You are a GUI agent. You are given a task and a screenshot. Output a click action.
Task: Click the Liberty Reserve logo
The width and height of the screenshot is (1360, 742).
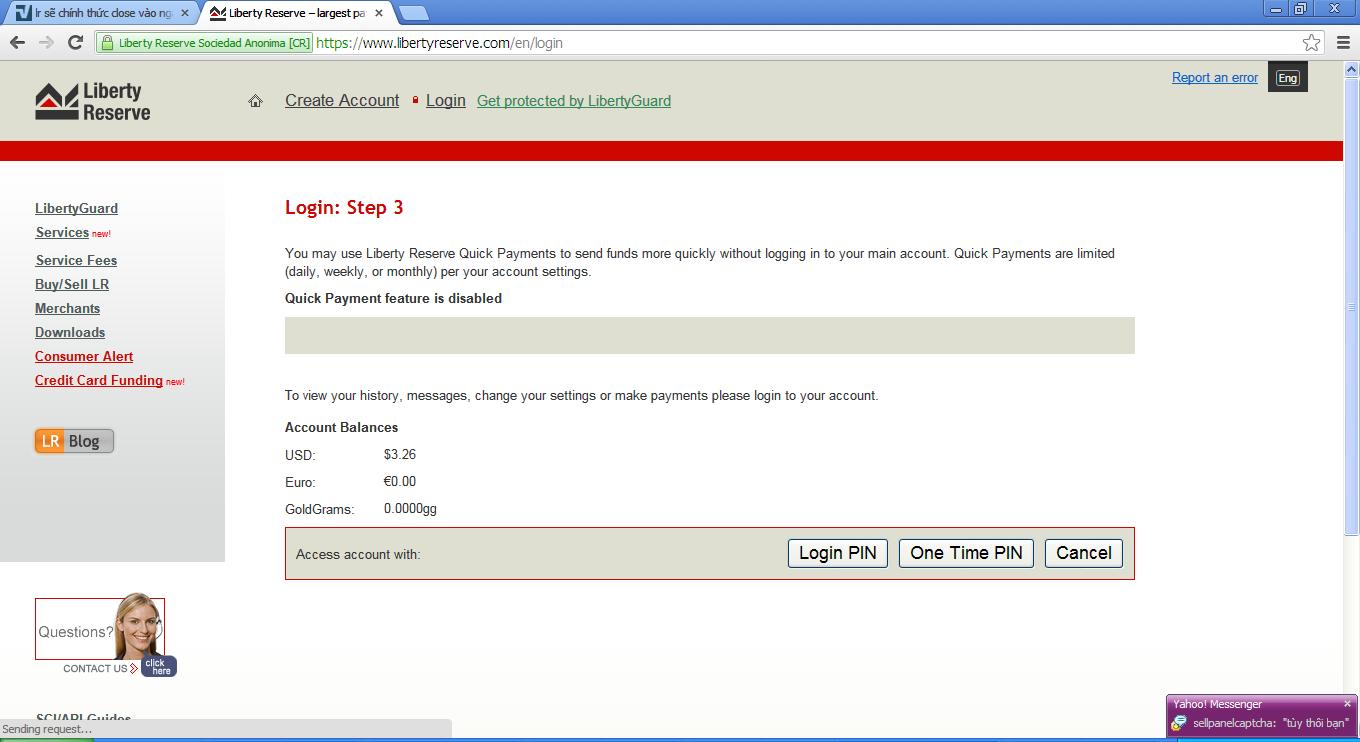(92, 101)
